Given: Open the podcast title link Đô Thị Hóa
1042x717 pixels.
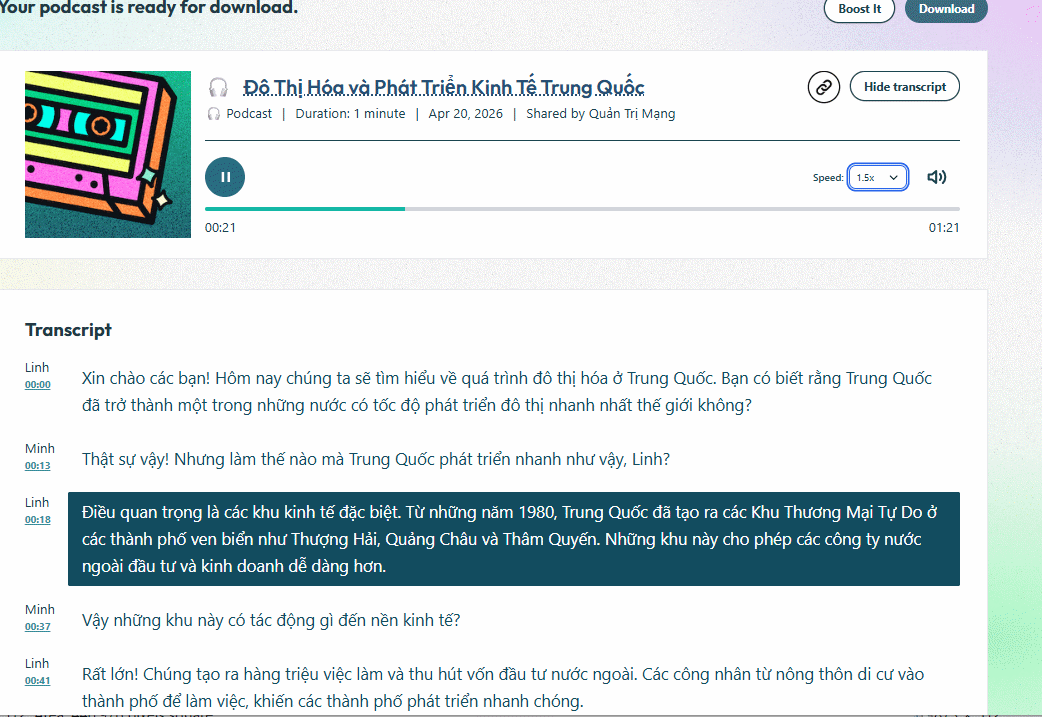Looking at the screenshot, I should coord(443,87).
